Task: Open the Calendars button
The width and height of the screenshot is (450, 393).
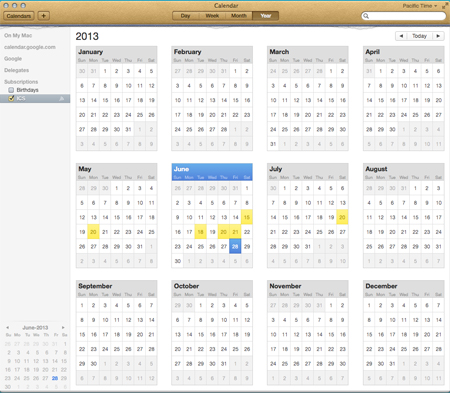Action: (19, 16)
